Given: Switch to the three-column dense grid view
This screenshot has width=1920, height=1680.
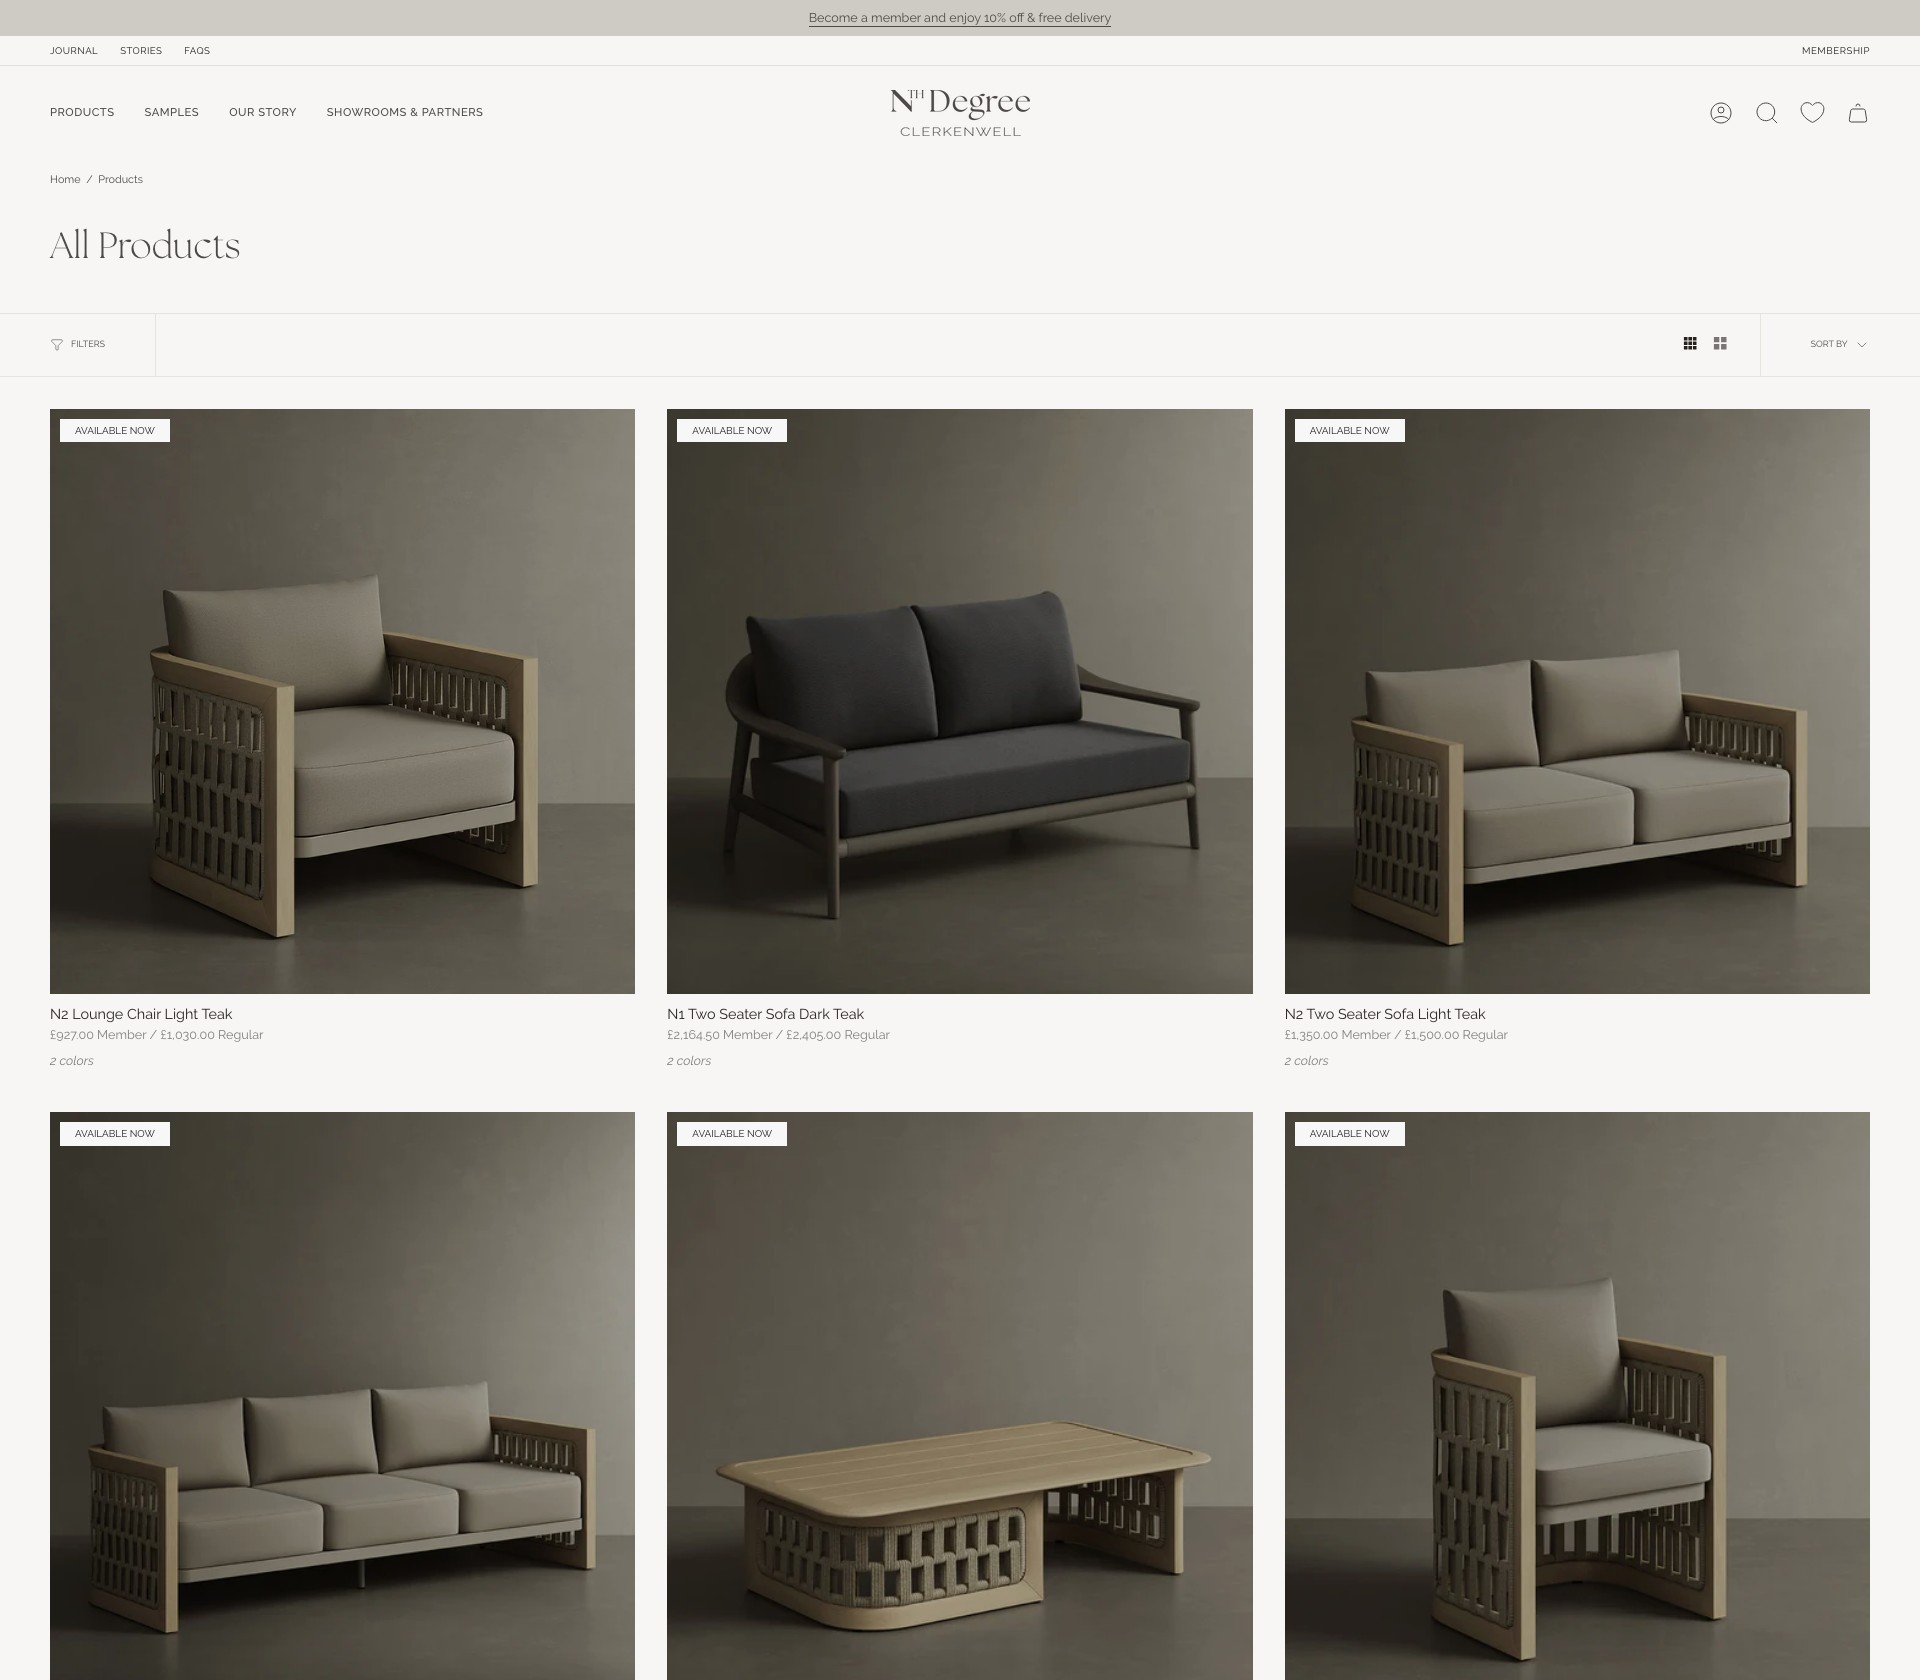Looking at the screenshot, I should pos(1689,344).
